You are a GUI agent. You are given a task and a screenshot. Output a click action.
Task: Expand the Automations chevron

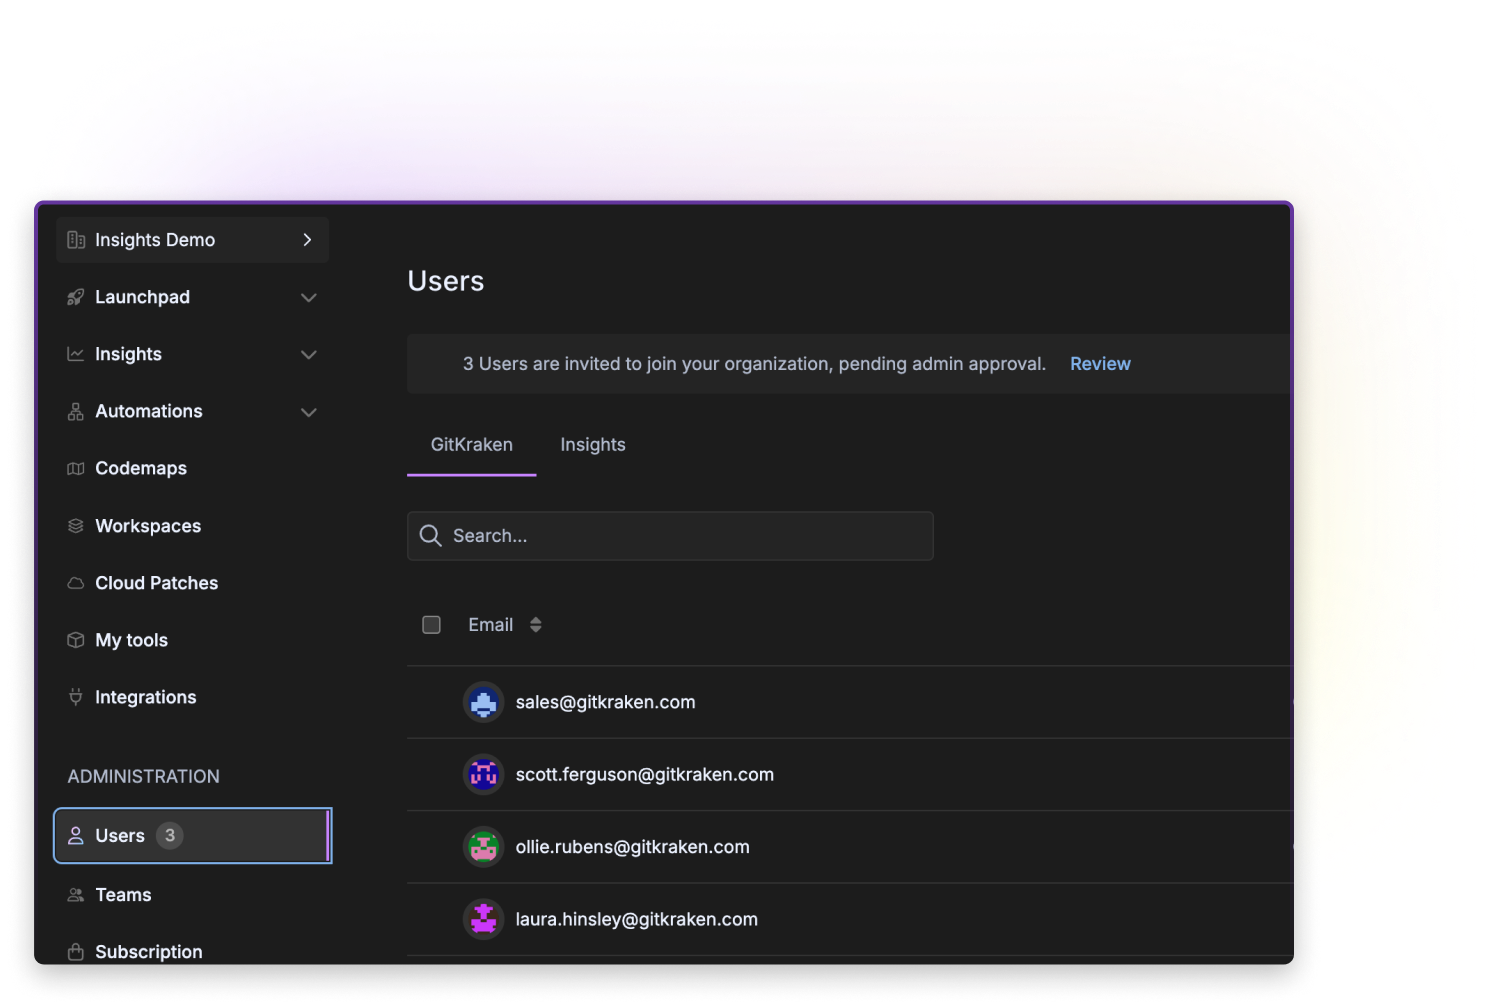309,412
